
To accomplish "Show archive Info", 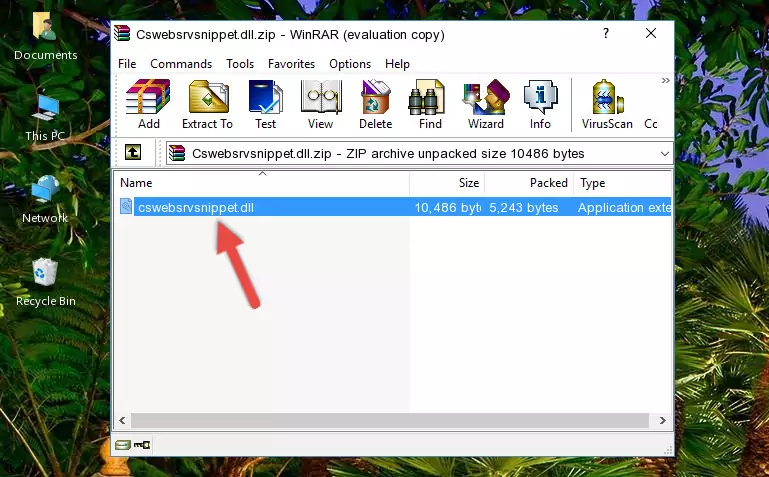I will click(x=540, y=104).
